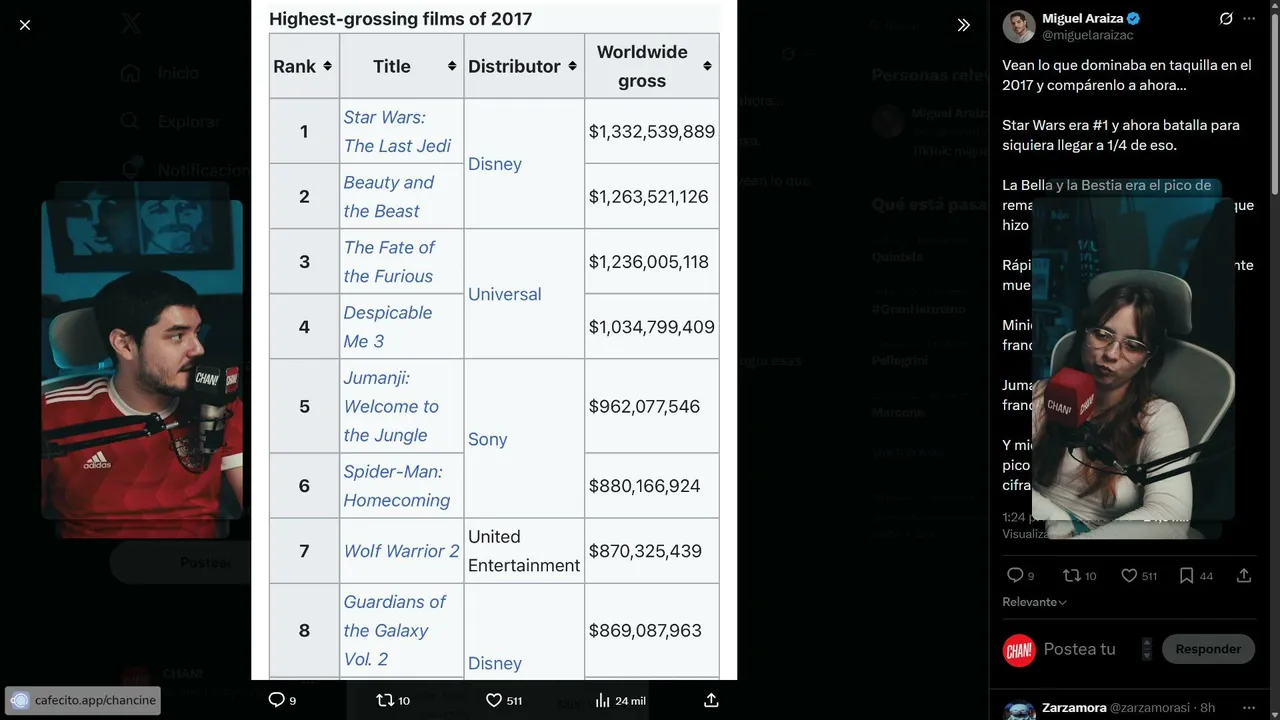Open the Miguel Araiza display name link
The width and height of the screenshot is (1280, 720).
coord(1082,18)
